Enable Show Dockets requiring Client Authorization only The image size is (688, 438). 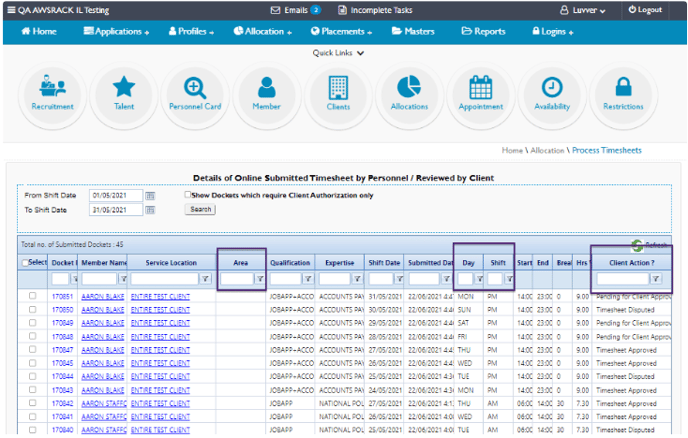[188, 194]
